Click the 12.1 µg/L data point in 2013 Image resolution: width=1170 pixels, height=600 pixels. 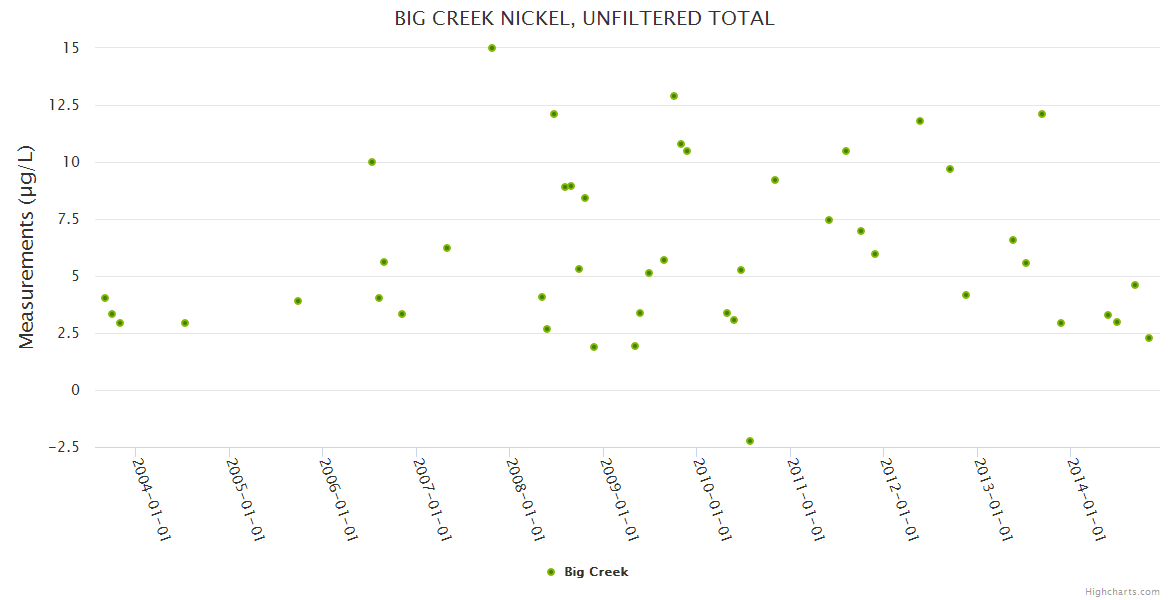(x=1042, y=114)
